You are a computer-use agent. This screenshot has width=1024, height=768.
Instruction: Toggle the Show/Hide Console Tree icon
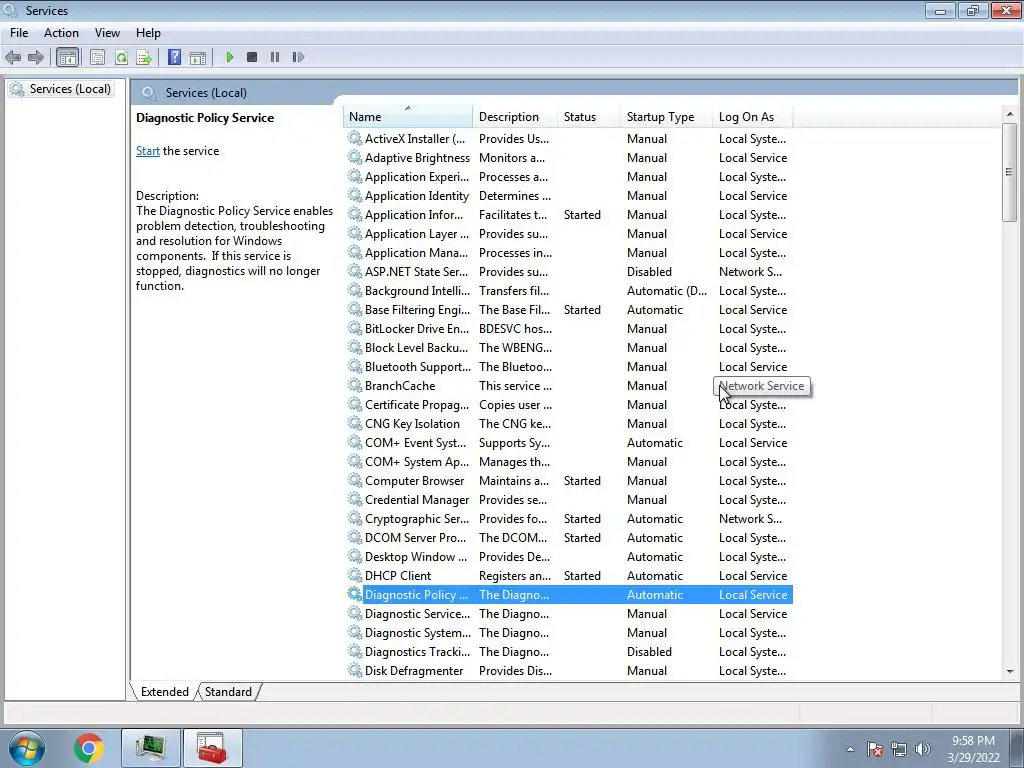click(x=67, y=57)
